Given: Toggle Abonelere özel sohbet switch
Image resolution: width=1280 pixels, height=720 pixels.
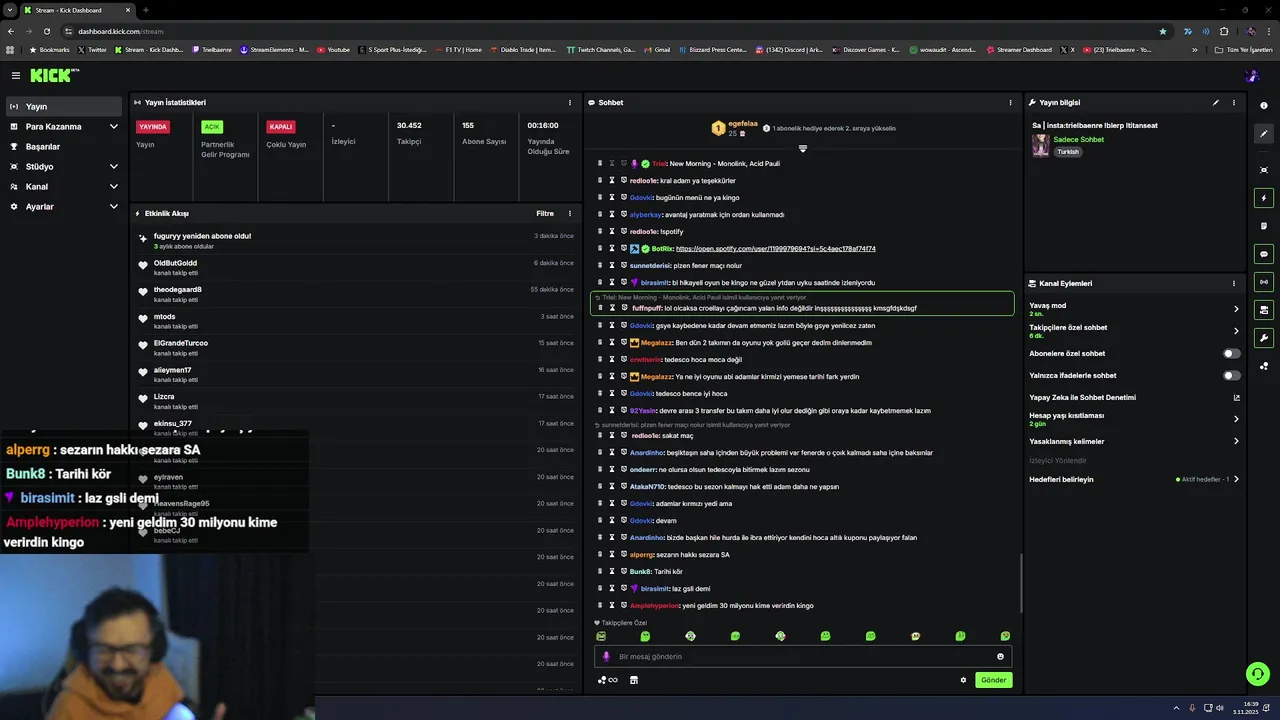Looking at the screenshot, I should [1232, 353].
